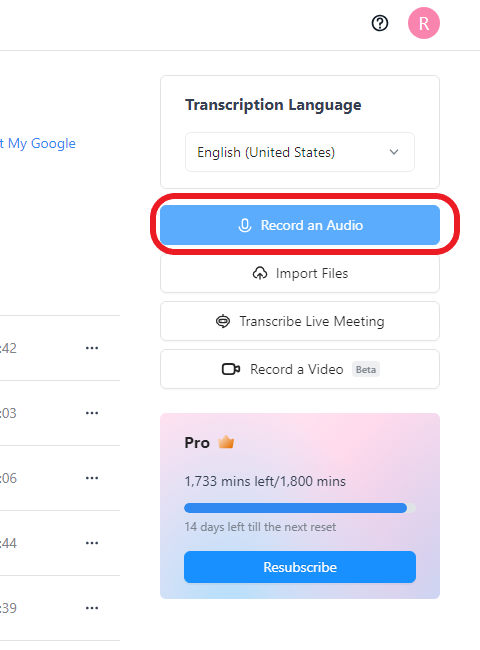This screenshot has width=480, height=650.
Task: Click the cloud upload icon for Import Files
Action: [260, 273]
